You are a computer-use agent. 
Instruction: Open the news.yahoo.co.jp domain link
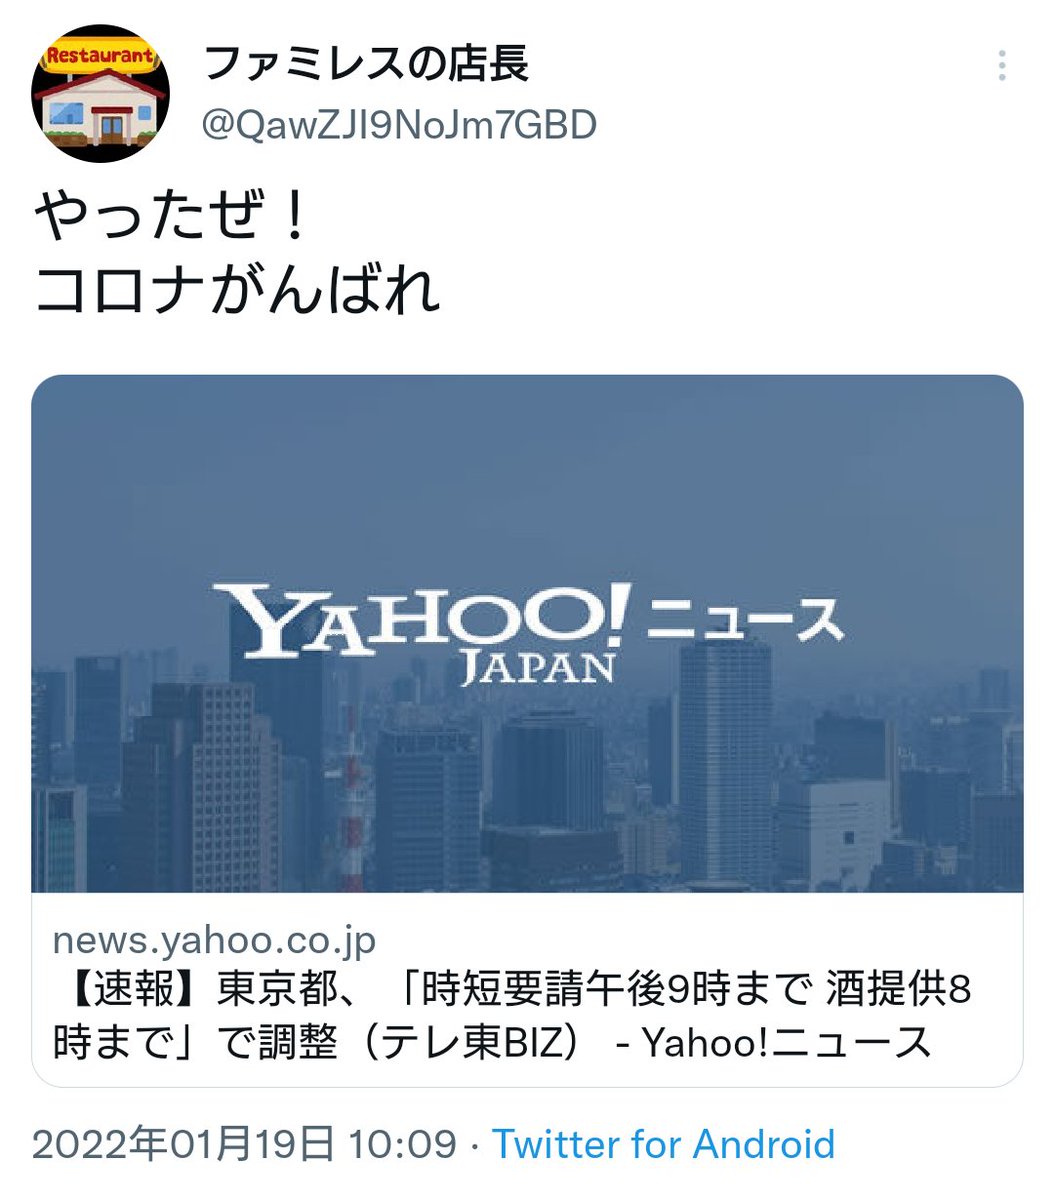coord(214,940)
